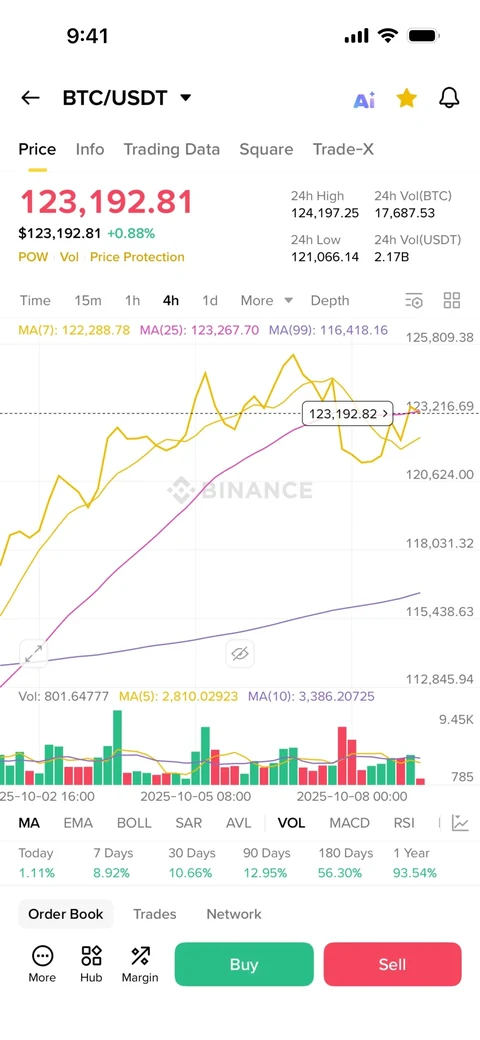
Task: Toggle the RSI sub-indicator
Action: [404, 823]
